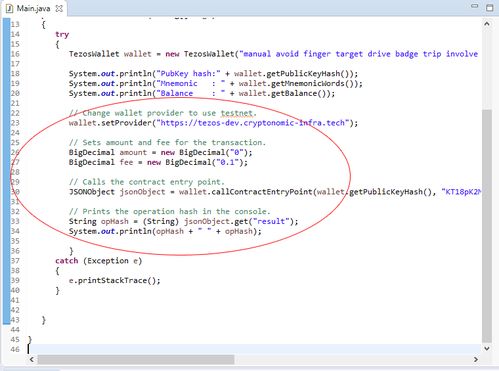Click vertical scrollbar up arrow
Screen dimensions: 499x371
point(487,24)
